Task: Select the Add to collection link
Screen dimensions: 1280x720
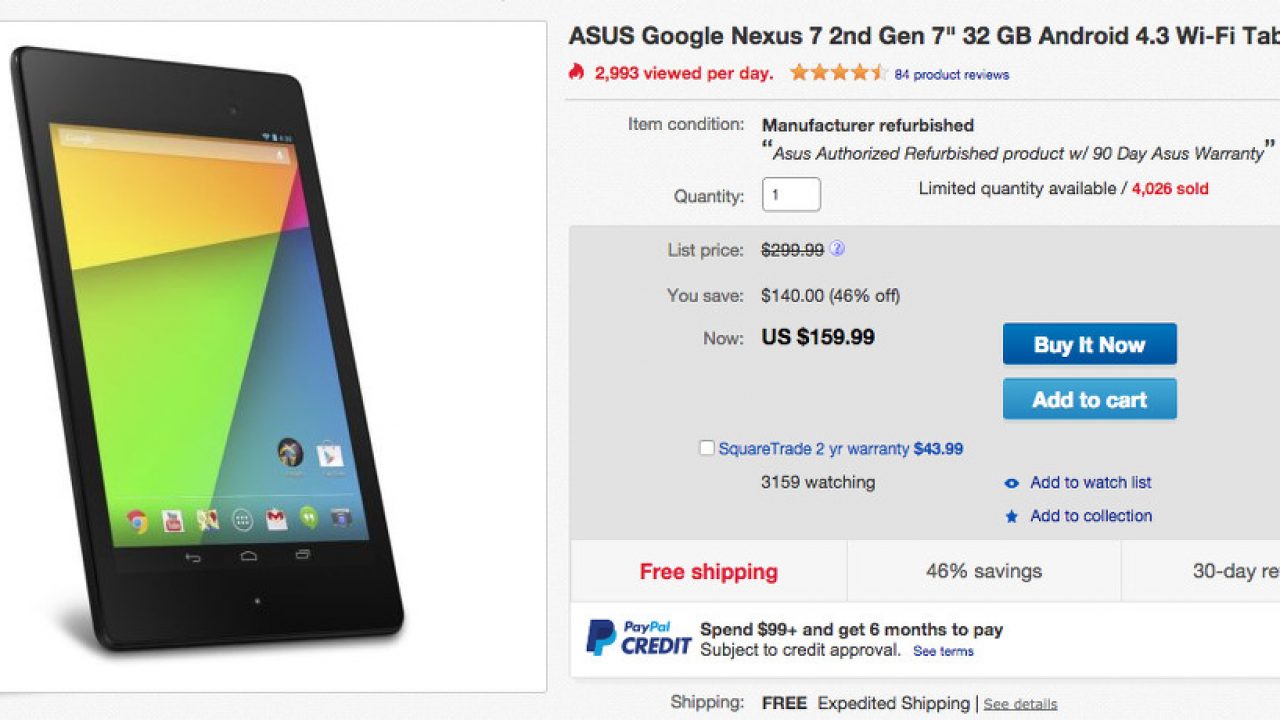Action: coord(1091,516)
